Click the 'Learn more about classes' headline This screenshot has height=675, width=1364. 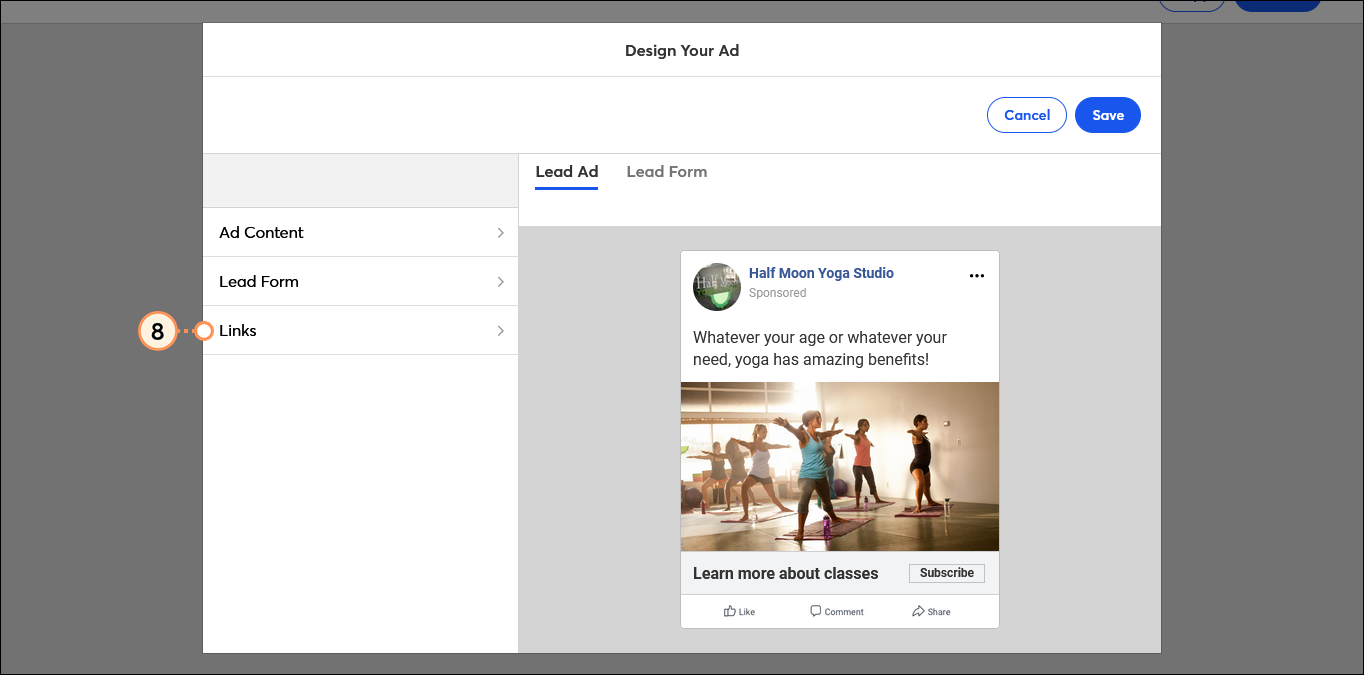[785, 574]
